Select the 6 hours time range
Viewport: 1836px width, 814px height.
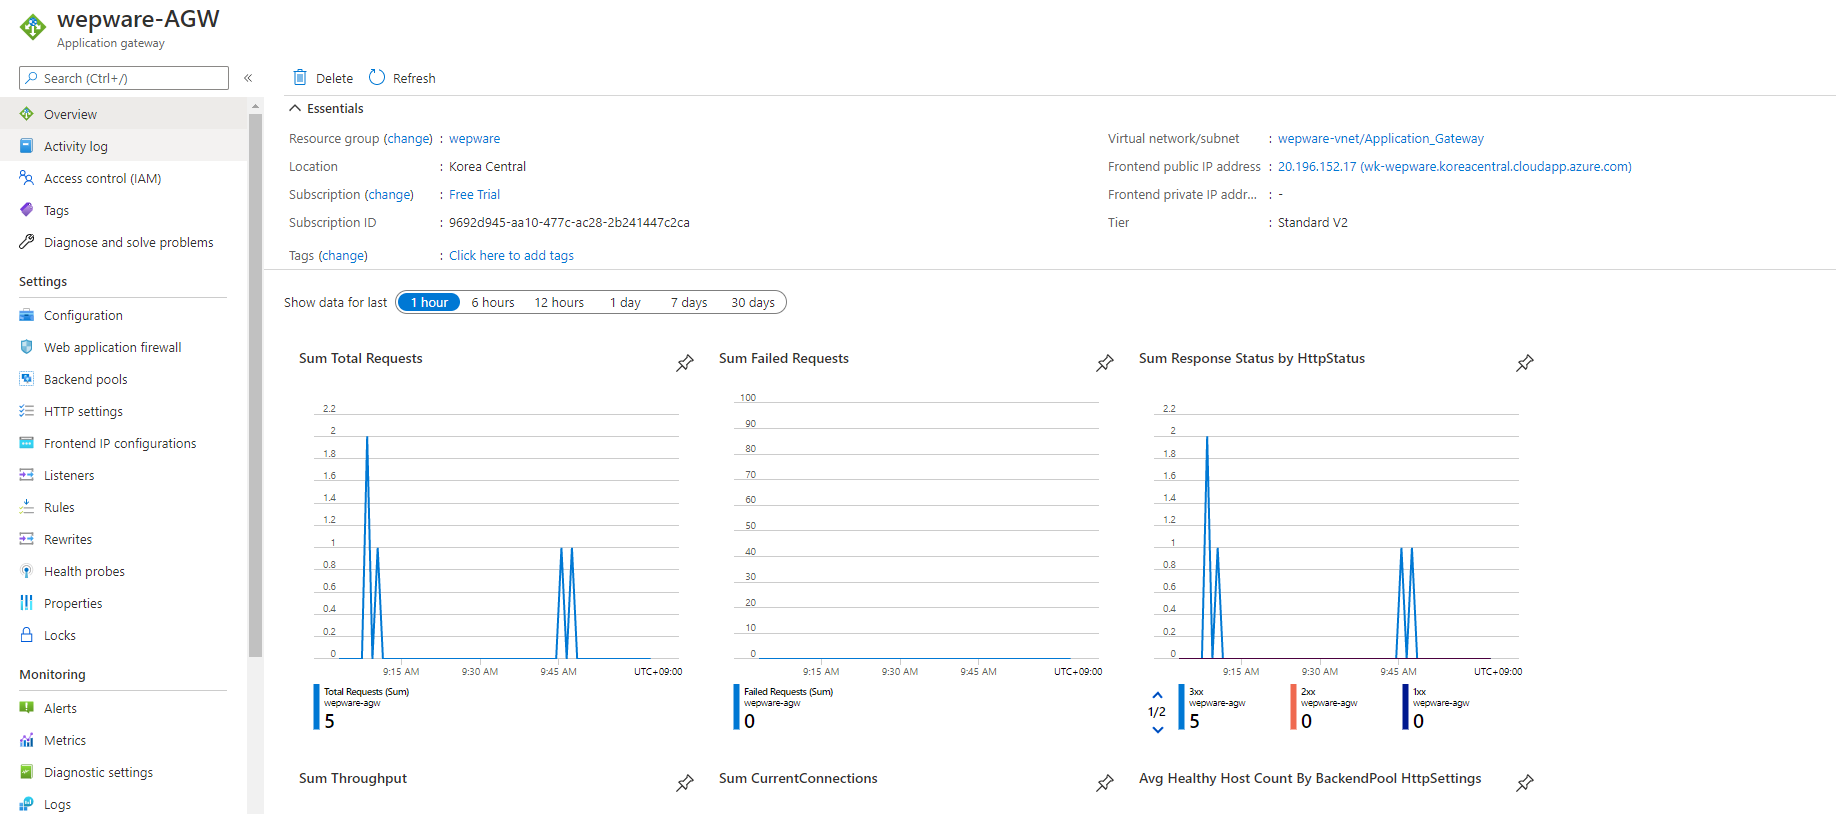(x=493, y=302)
